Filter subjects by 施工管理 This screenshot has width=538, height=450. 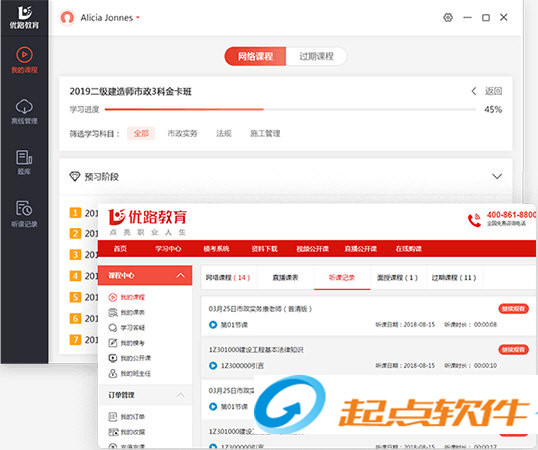pyautogui.click(x=265, y=133)
